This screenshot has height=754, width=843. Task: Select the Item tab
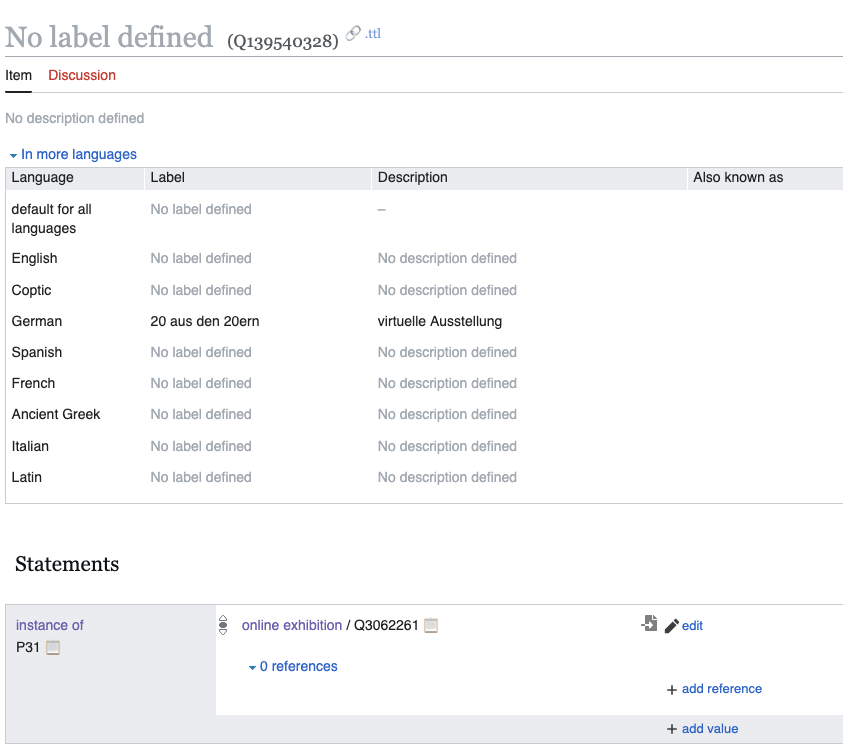pyautogui.click(x=19, y=75)
